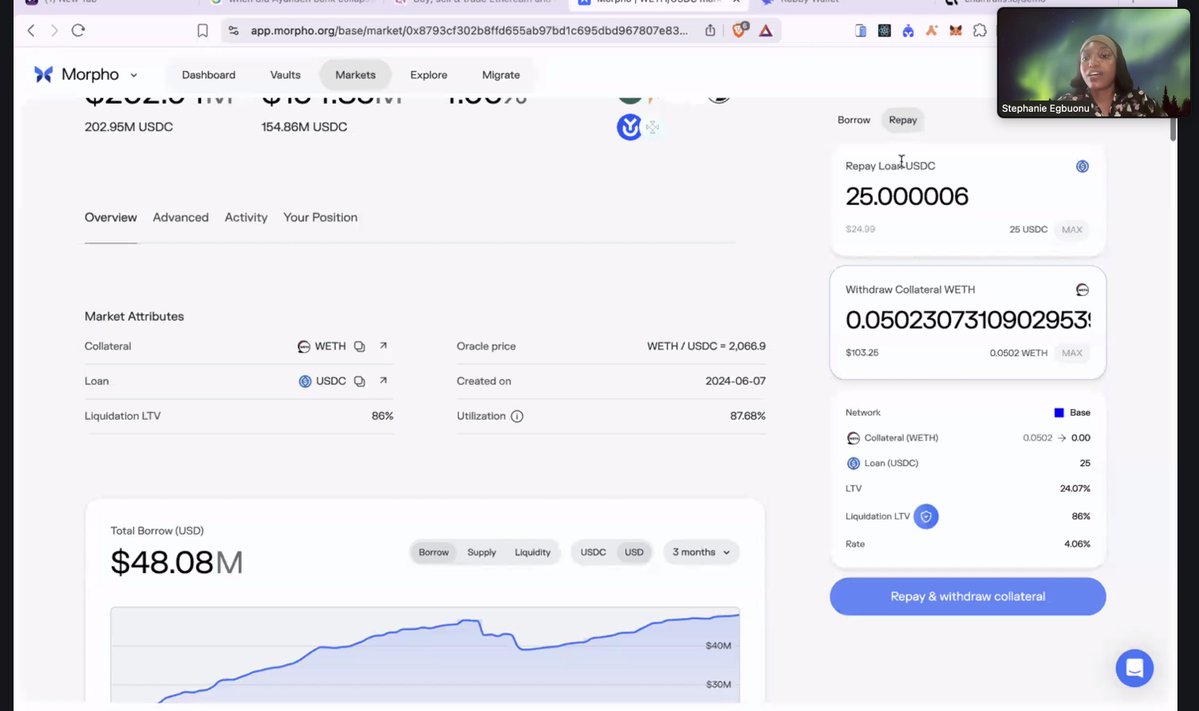Click the Utilization value 87.68%

click(747, 416)
